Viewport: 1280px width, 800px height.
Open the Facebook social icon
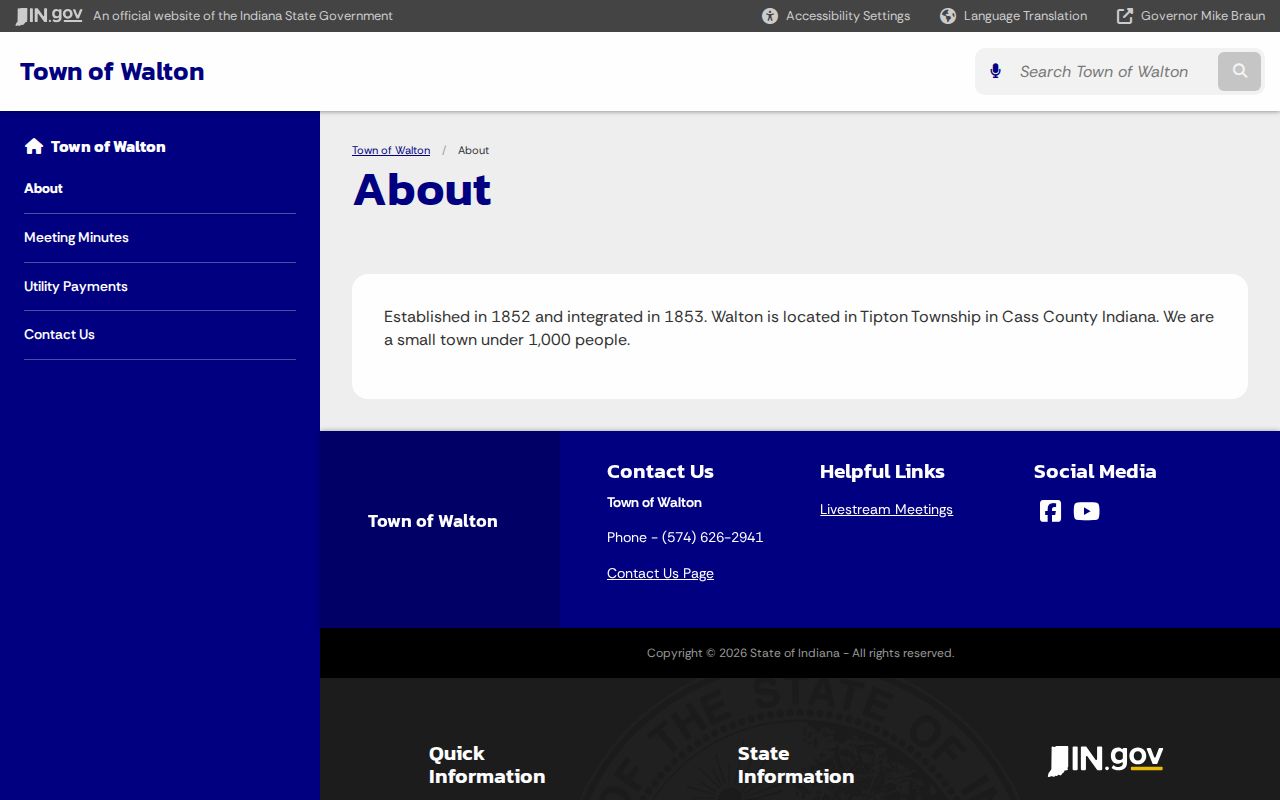[x=1050, y=511]
